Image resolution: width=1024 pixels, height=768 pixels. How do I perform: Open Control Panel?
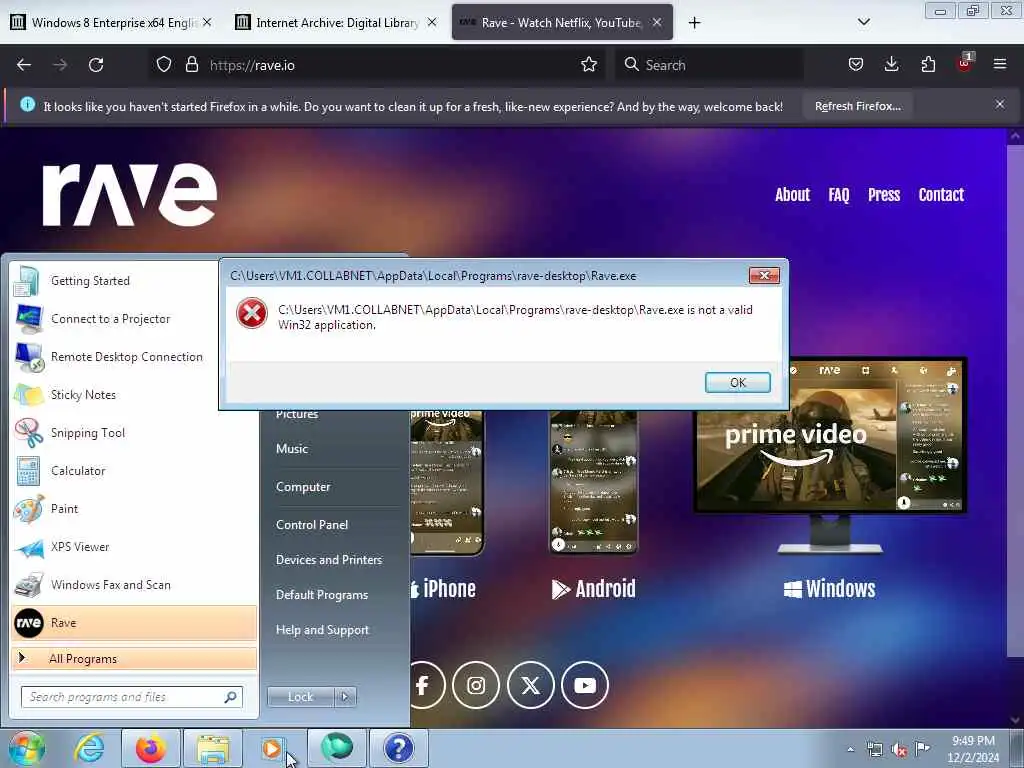[x=312, y=524]
